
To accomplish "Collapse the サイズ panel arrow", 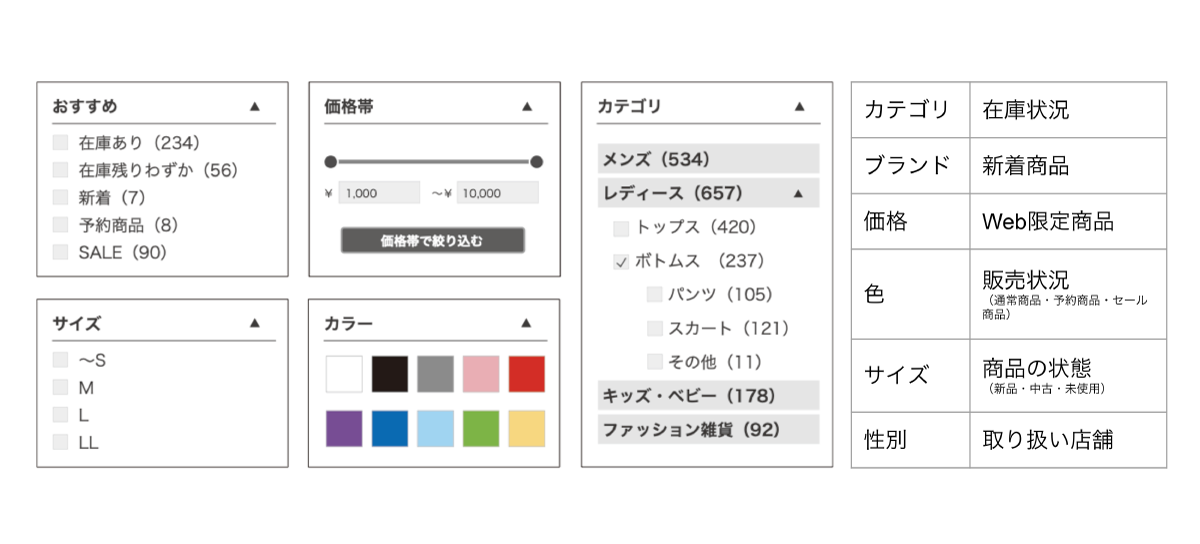I will click(254, 322).
